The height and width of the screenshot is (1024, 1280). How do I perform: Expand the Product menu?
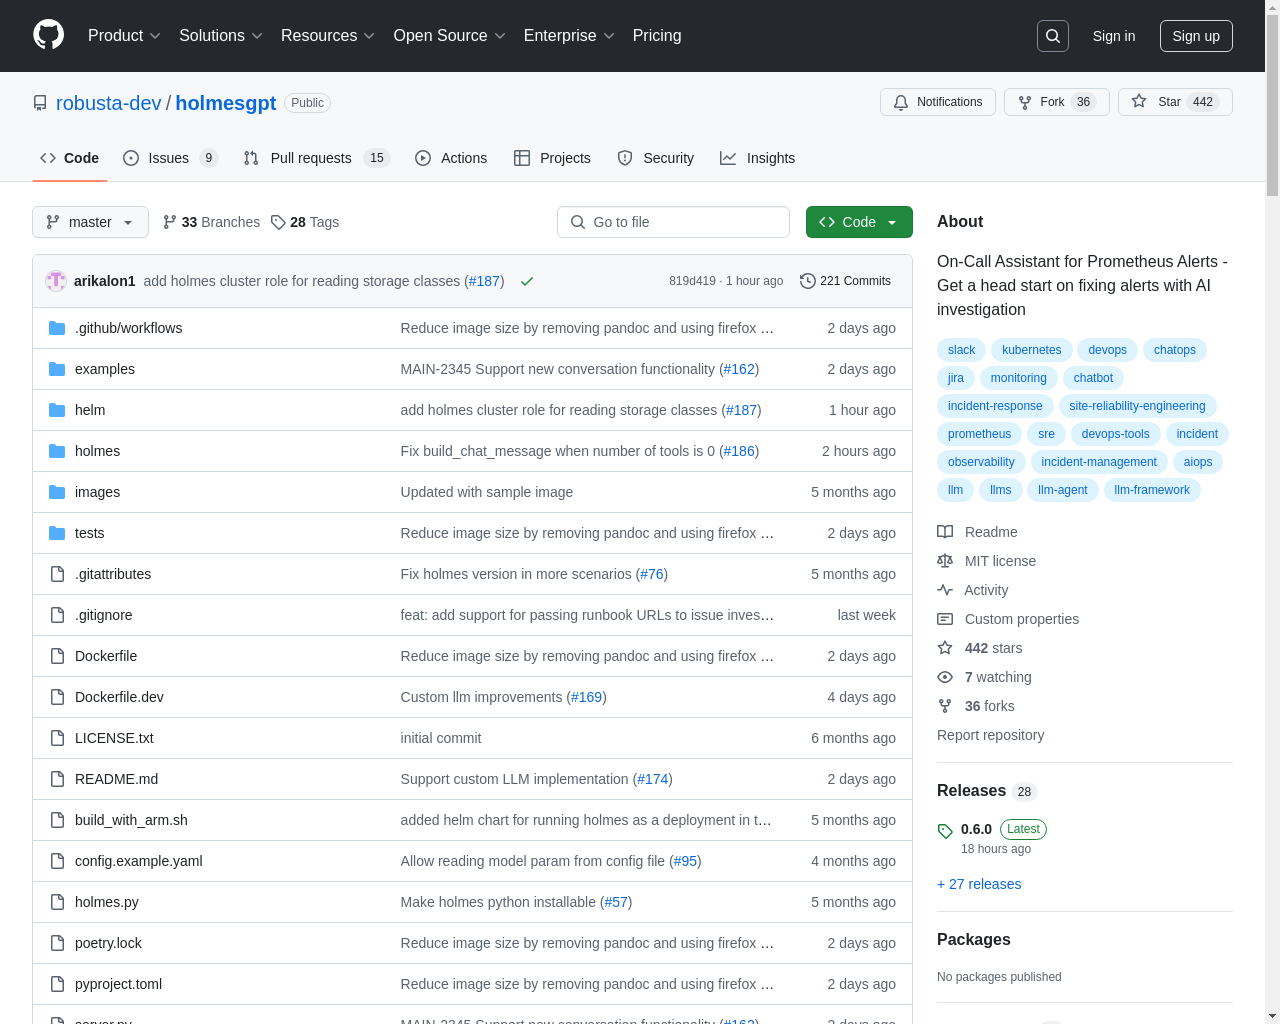click(x=124, y=35)
